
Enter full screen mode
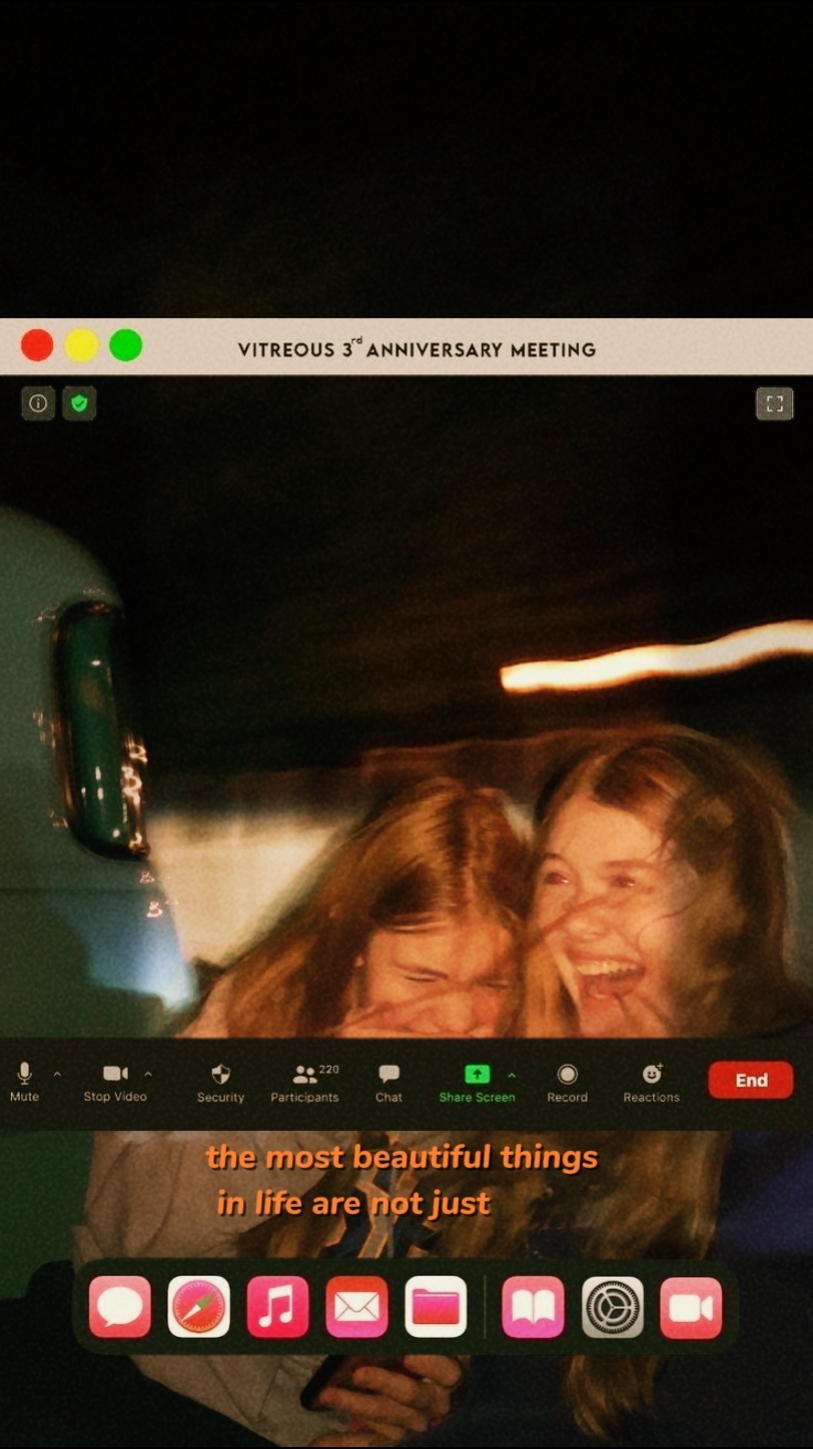[774, 403]
